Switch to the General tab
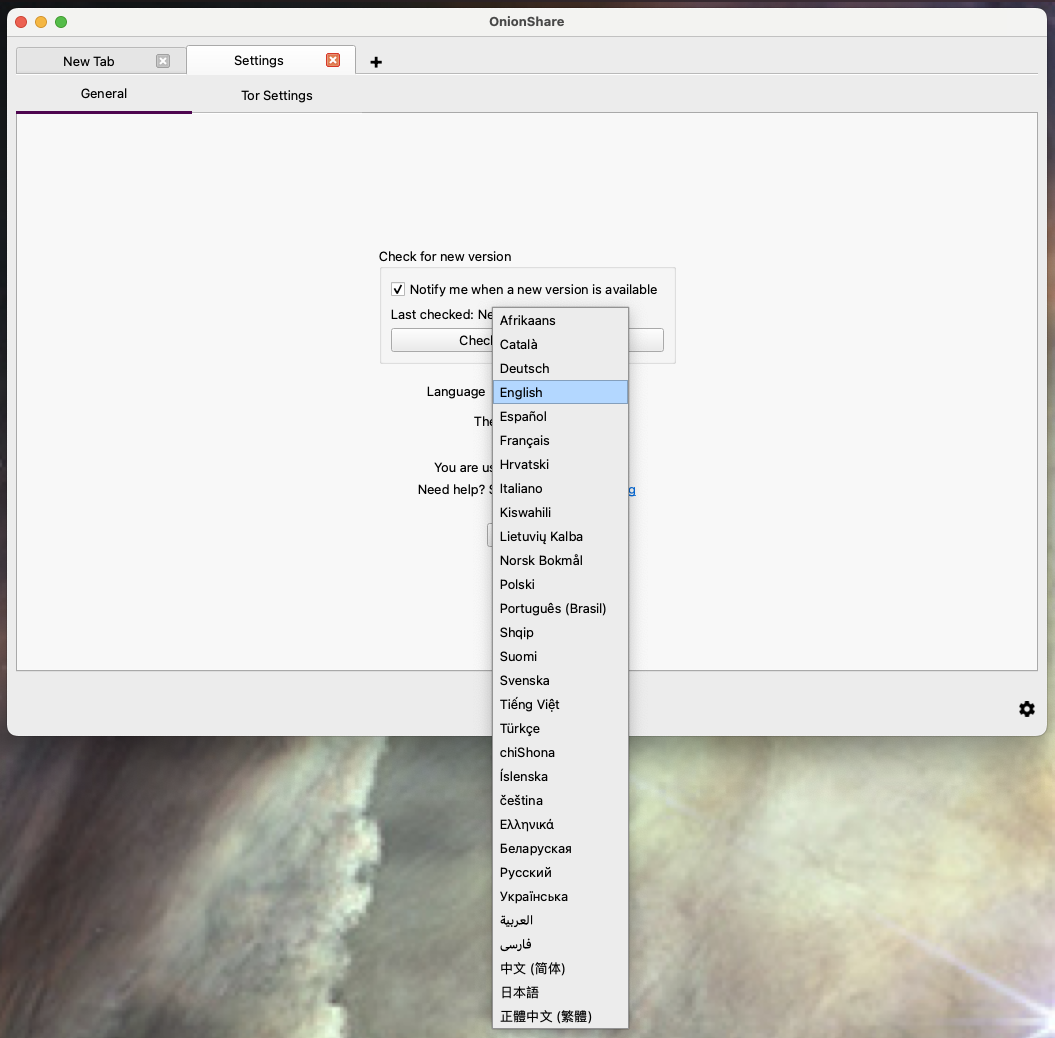This screenshot has width=1055, height=1038. 103,93
